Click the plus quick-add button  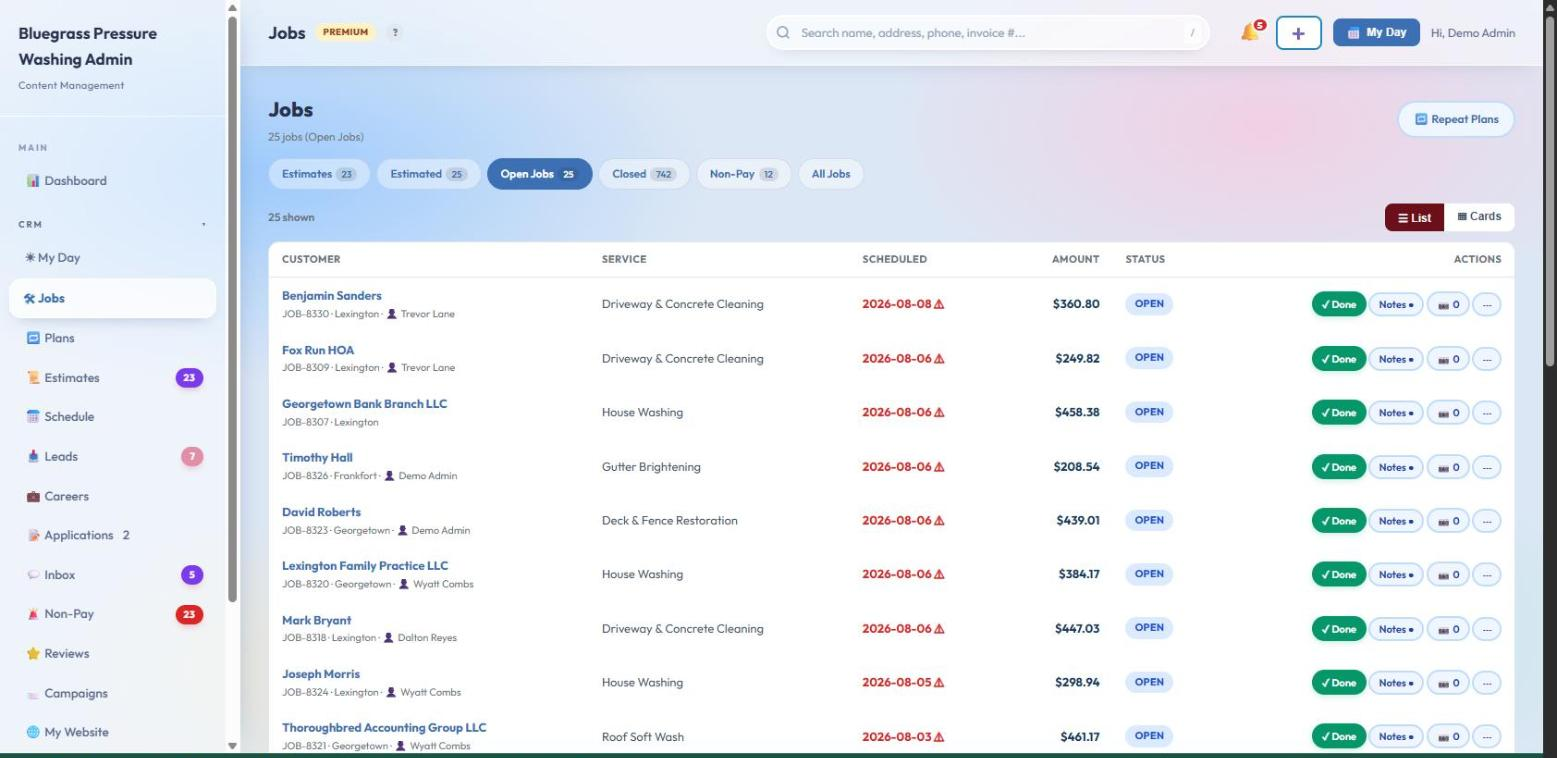point(1298,32)
